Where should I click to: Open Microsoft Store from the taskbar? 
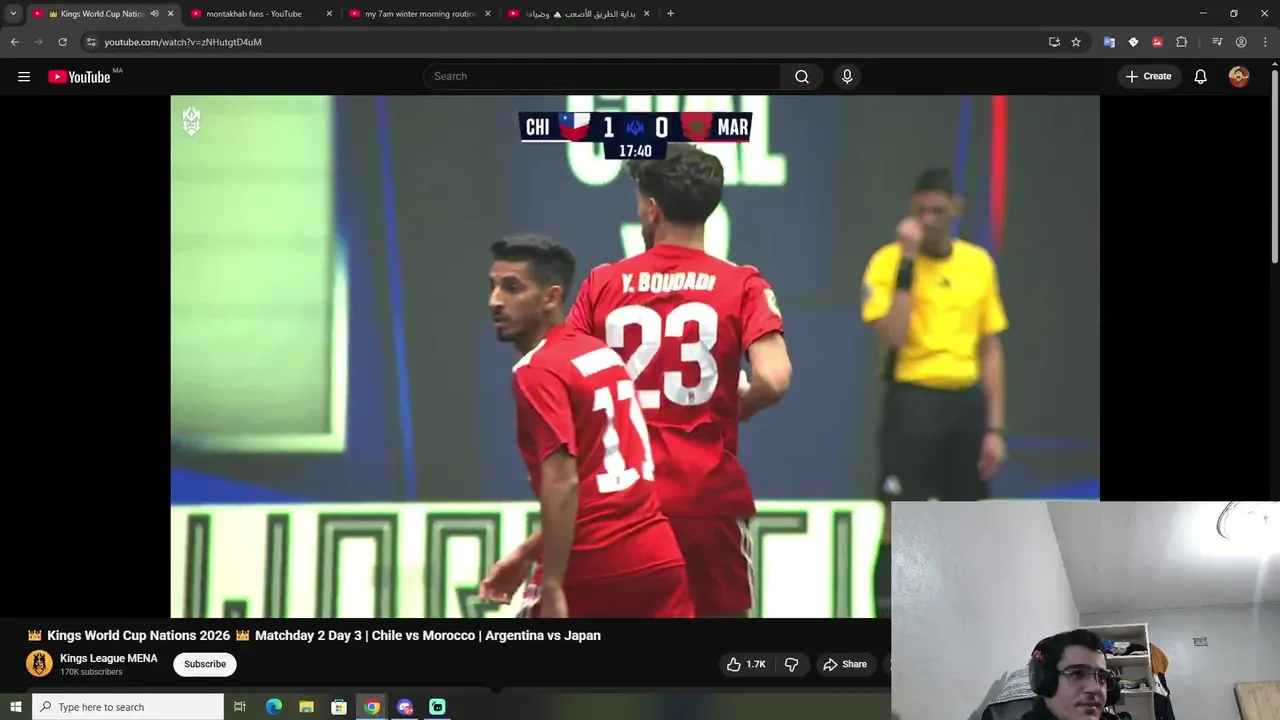pyautogui.click(x=339, y=707)
